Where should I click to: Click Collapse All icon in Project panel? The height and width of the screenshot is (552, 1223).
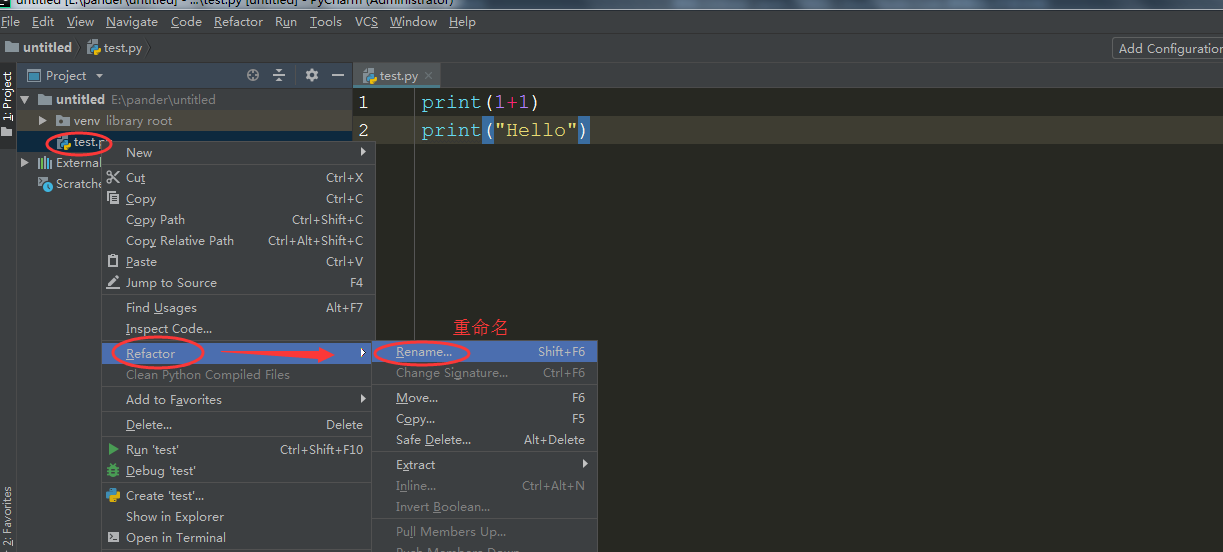(x=280, y=75)
